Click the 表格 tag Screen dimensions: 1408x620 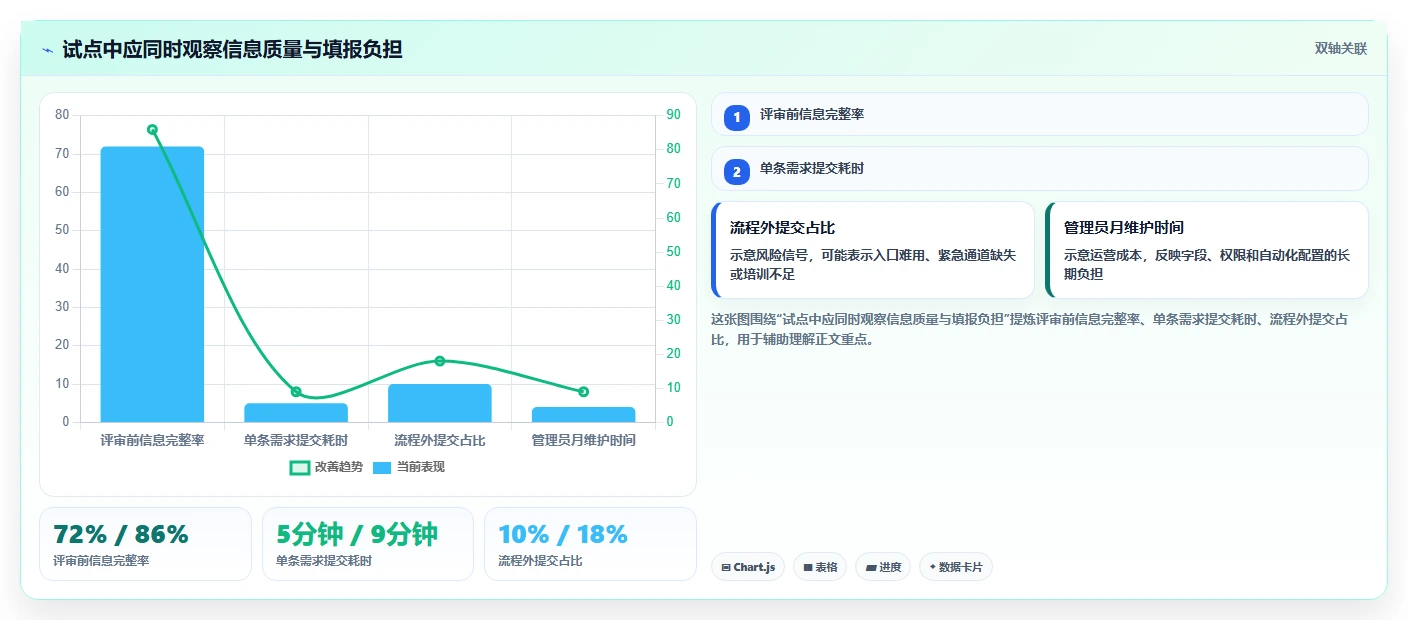pos(820,567)
